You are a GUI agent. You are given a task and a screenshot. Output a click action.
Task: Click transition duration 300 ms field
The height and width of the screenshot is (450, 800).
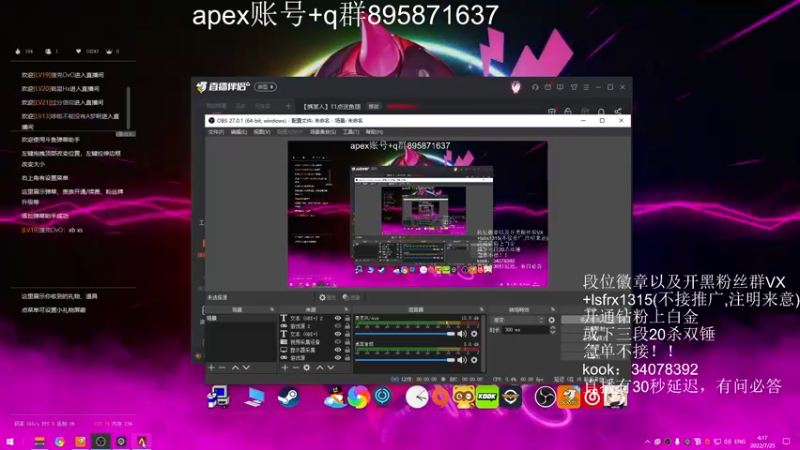point(525,330)
